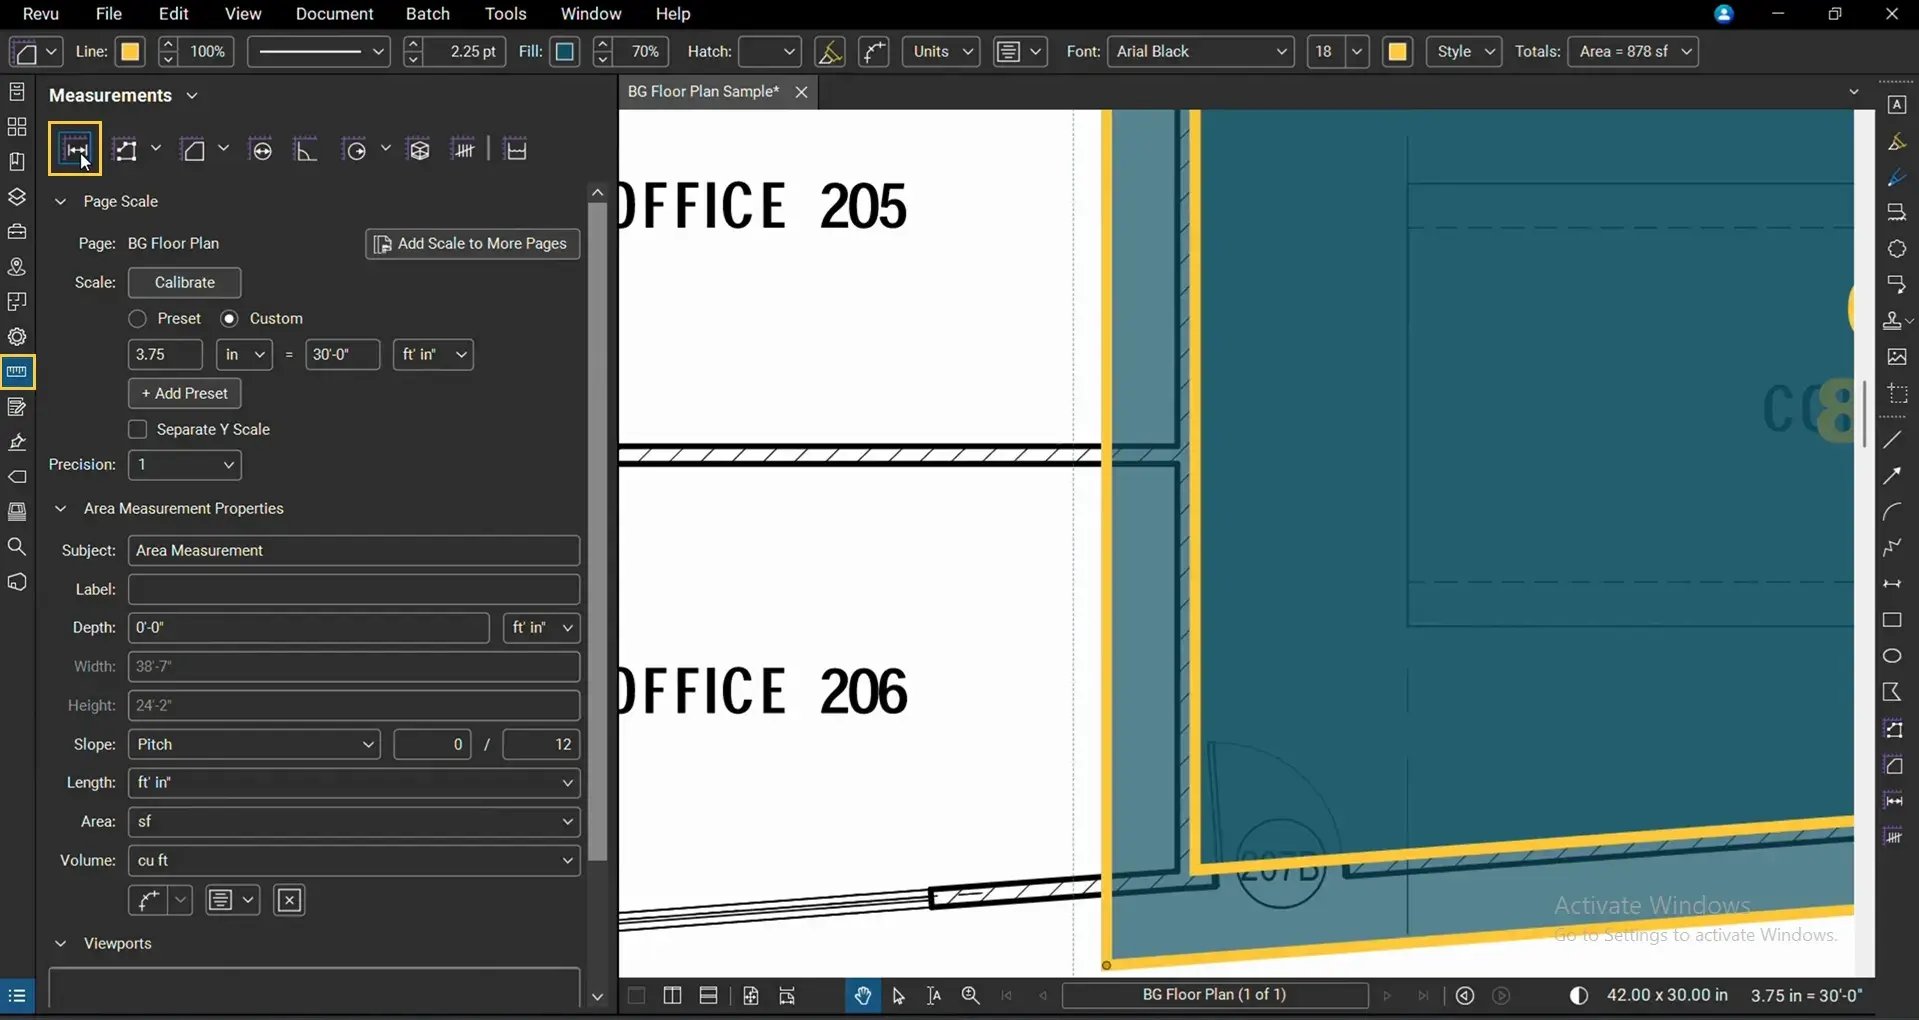Open the Units button in toolbar
1919x1020 pixels.
click(x=941, y=52)
